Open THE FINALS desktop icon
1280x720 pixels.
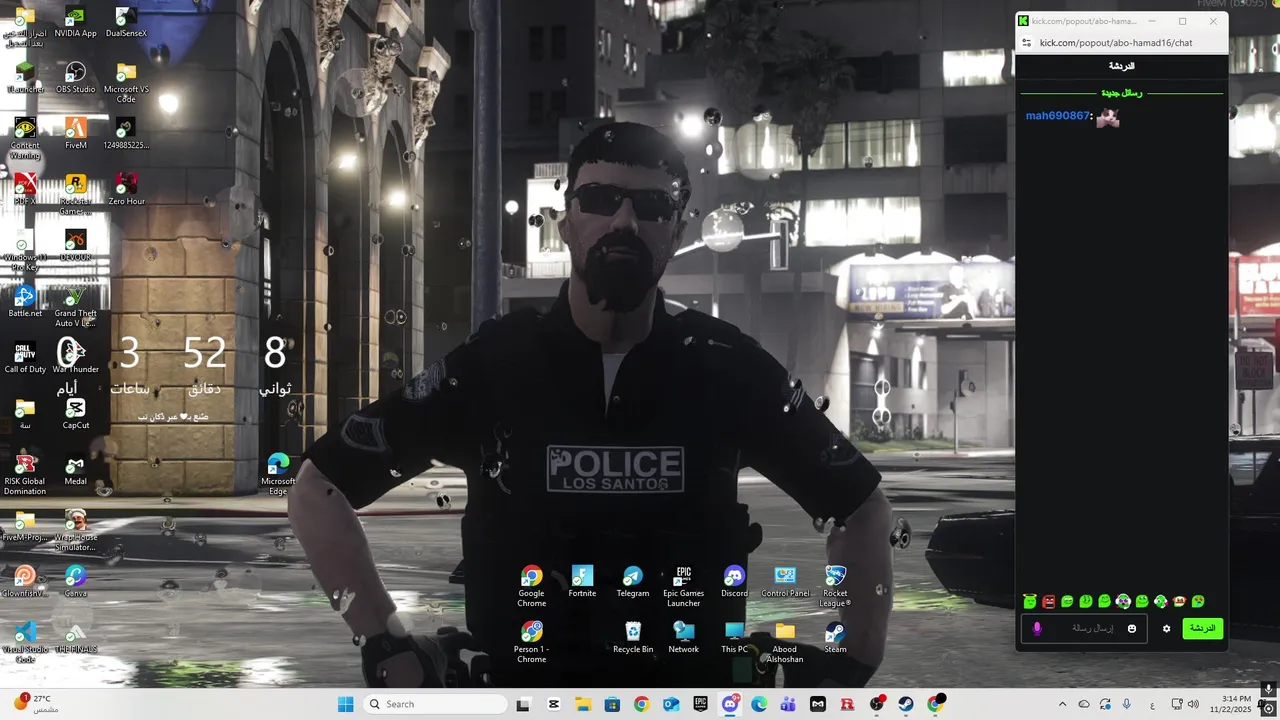(75, 638)
